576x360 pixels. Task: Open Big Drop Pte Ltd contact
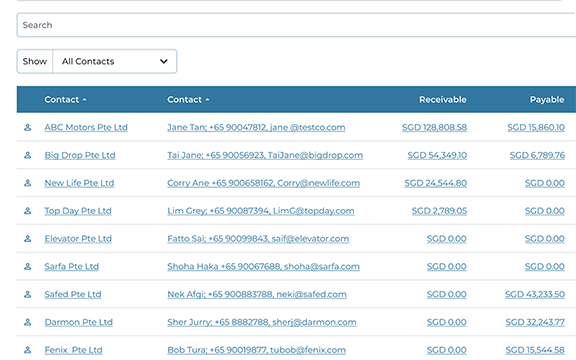[80, 155]
